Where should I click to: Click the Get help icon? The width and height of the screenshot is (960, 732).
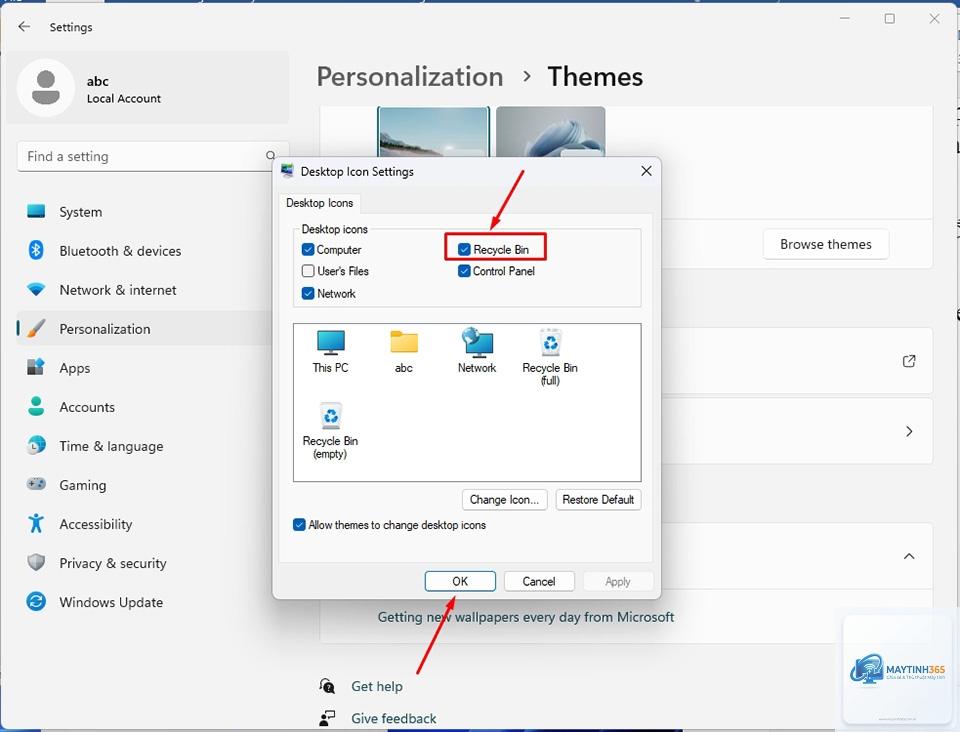pos(327,685)
